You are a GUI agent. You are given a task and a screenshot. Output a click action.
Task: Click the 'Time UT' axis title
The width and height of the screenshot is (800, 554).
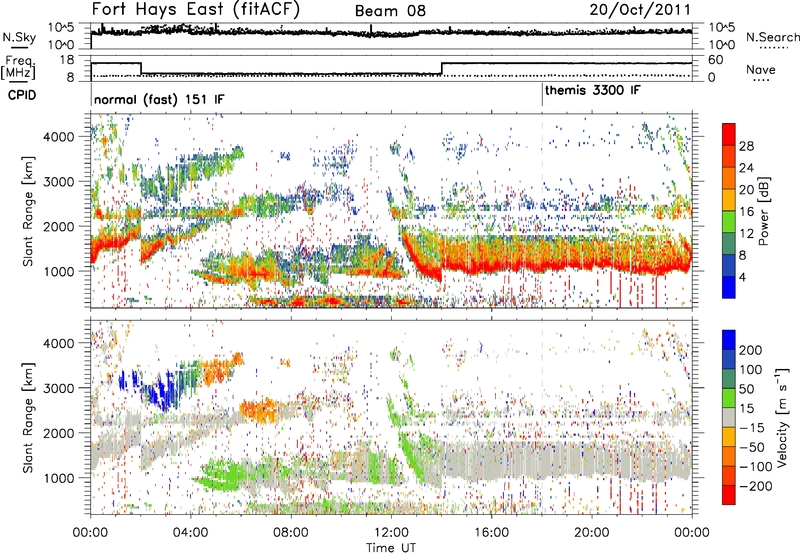(391, 548)
